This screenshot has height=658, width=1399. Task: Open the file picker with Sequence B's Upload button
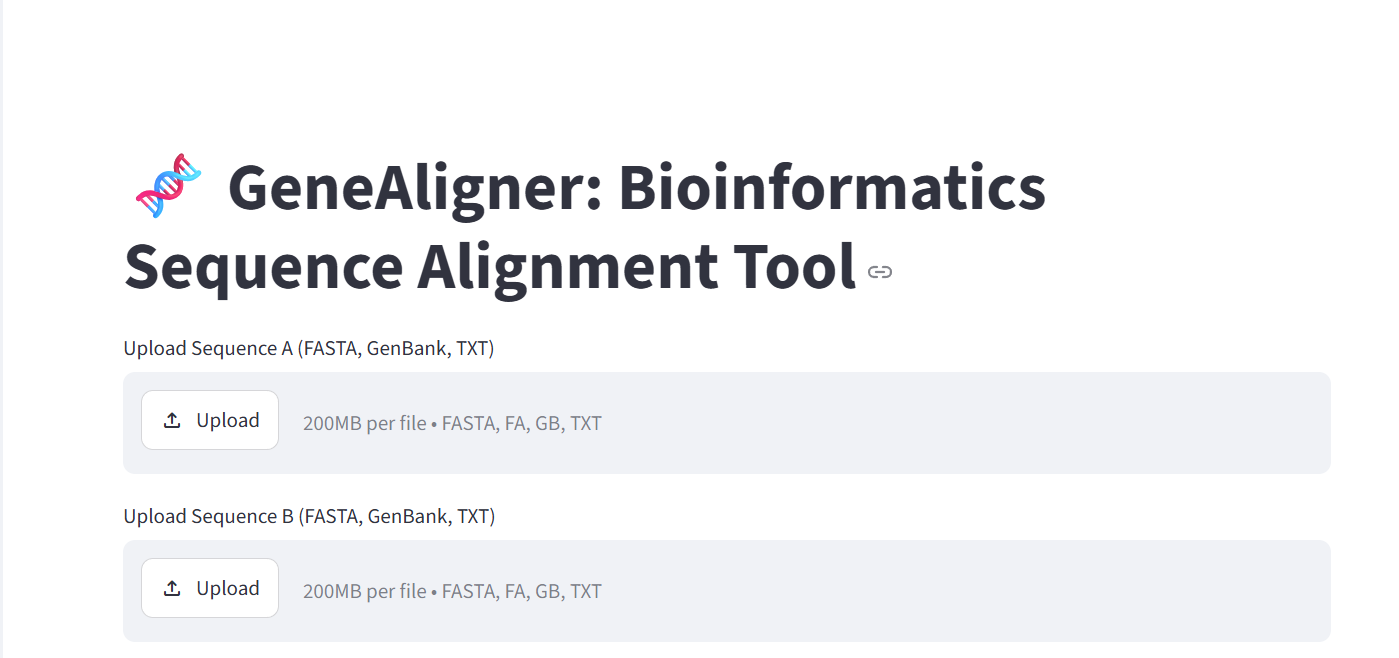pyautogui.click(x=210, y=588)
